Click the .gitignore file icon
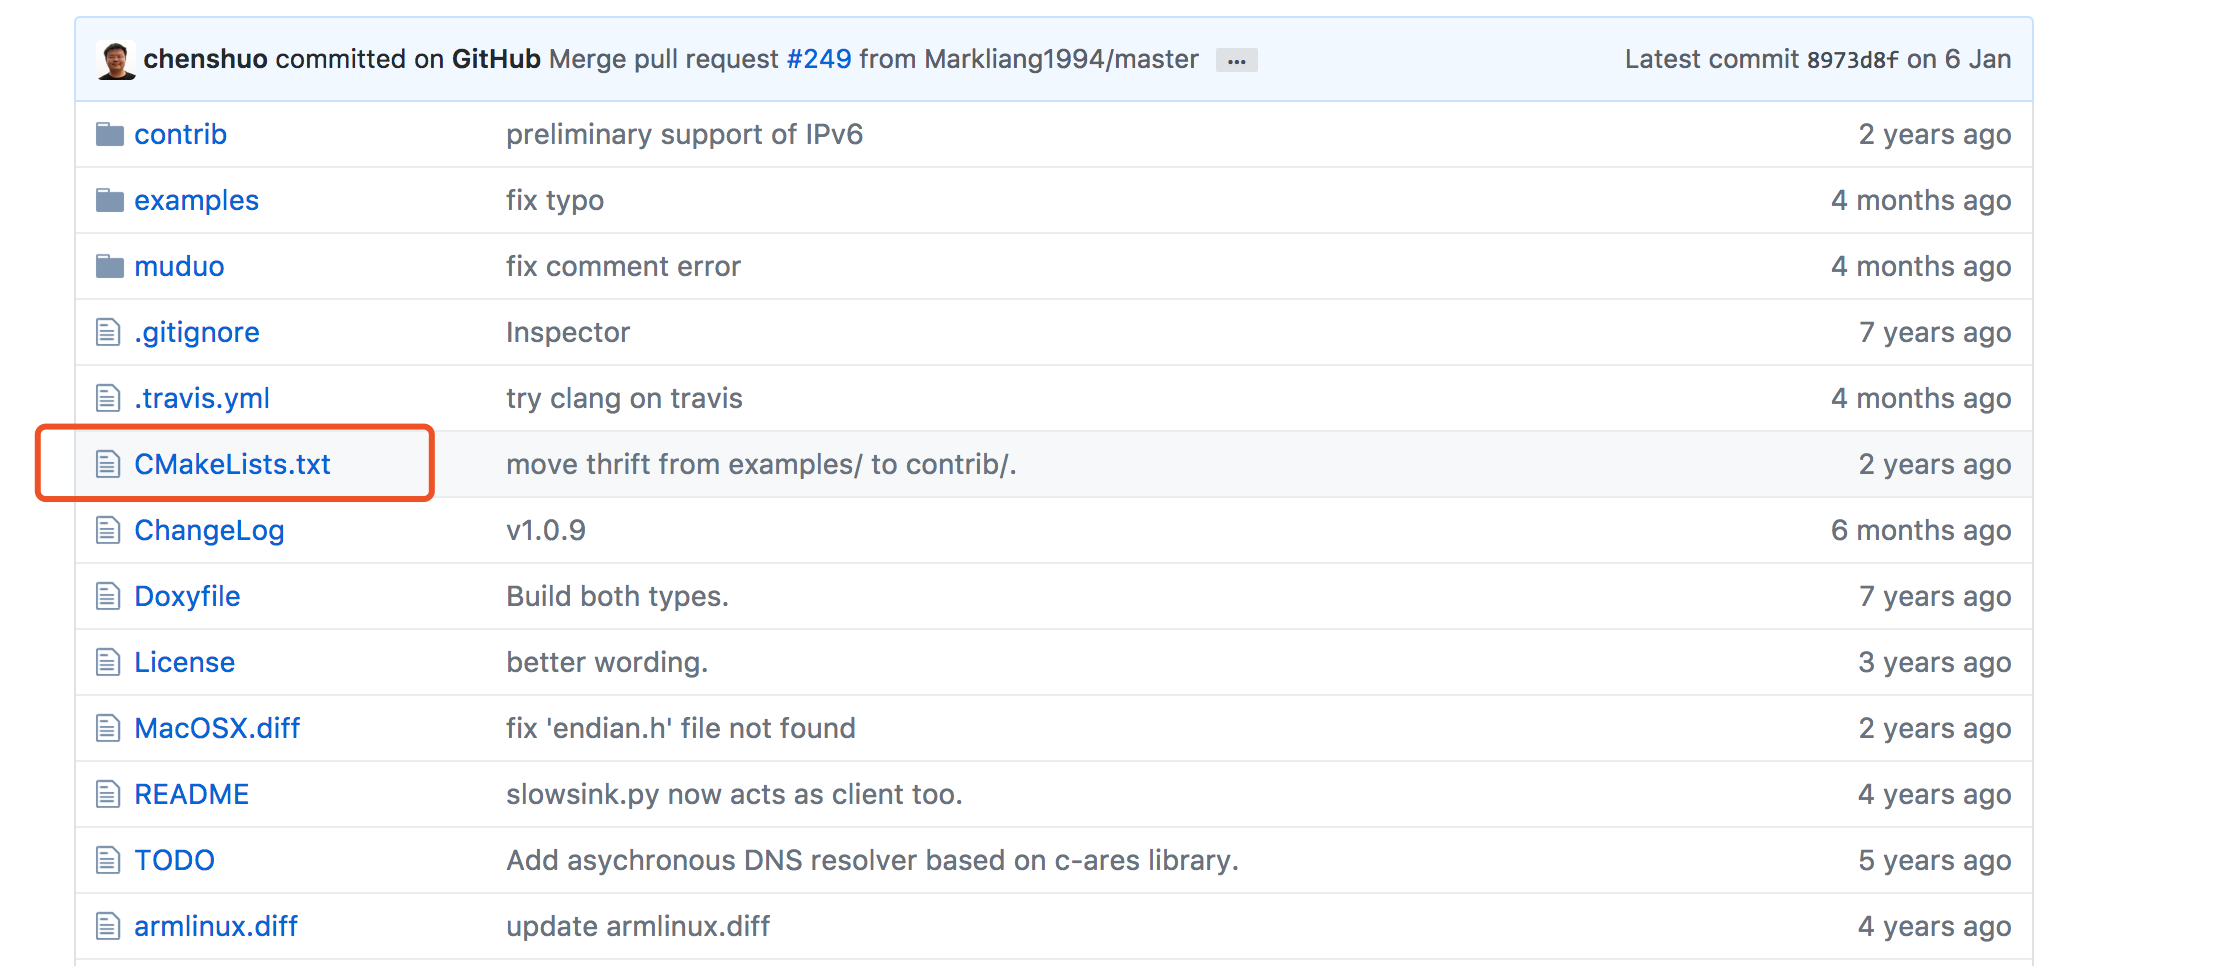The width and height of the screenshot is (2216, 966). click(x=108, y=332)
